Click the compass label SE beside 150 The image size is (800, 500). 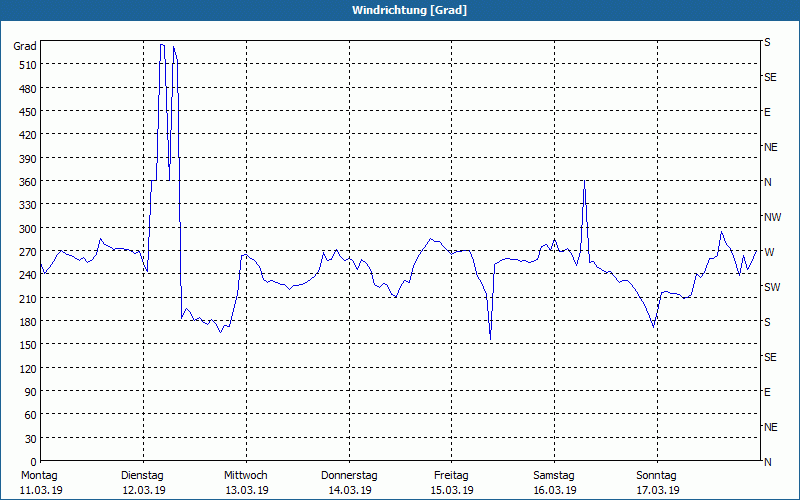coord(770,357)
